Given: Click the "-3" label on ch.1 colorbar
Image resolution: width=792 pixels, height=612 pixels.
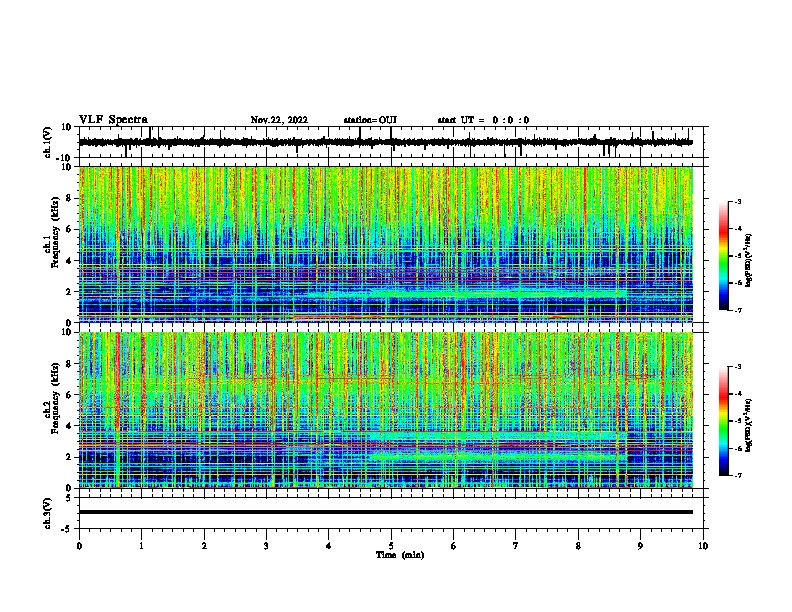Looking at the screenshot, I should coord(737,202).
